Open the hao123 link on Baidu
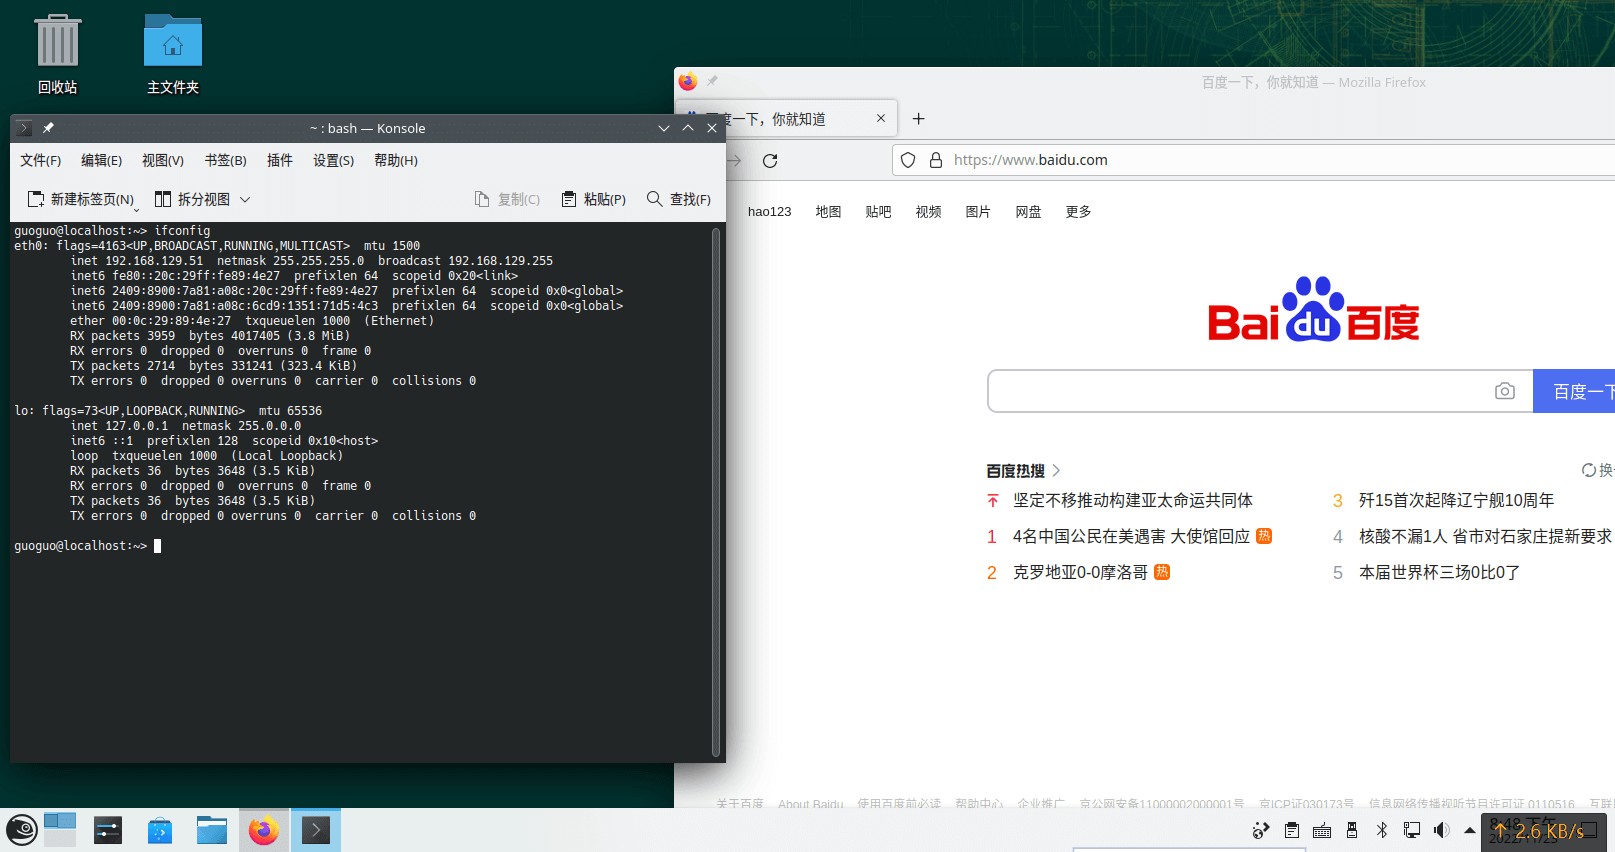 pyautogui.click(x=769, y=212)
